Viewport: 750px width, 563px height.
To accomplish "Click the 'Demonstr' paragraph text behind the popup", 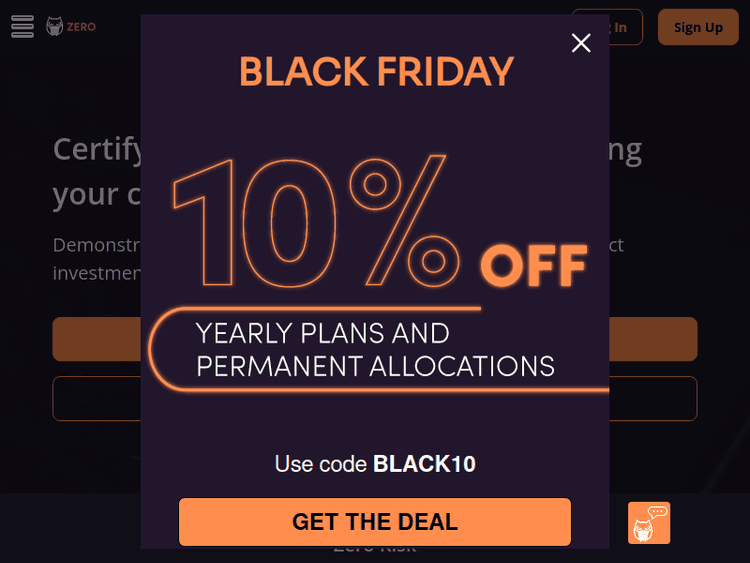I will pos(97,245).
